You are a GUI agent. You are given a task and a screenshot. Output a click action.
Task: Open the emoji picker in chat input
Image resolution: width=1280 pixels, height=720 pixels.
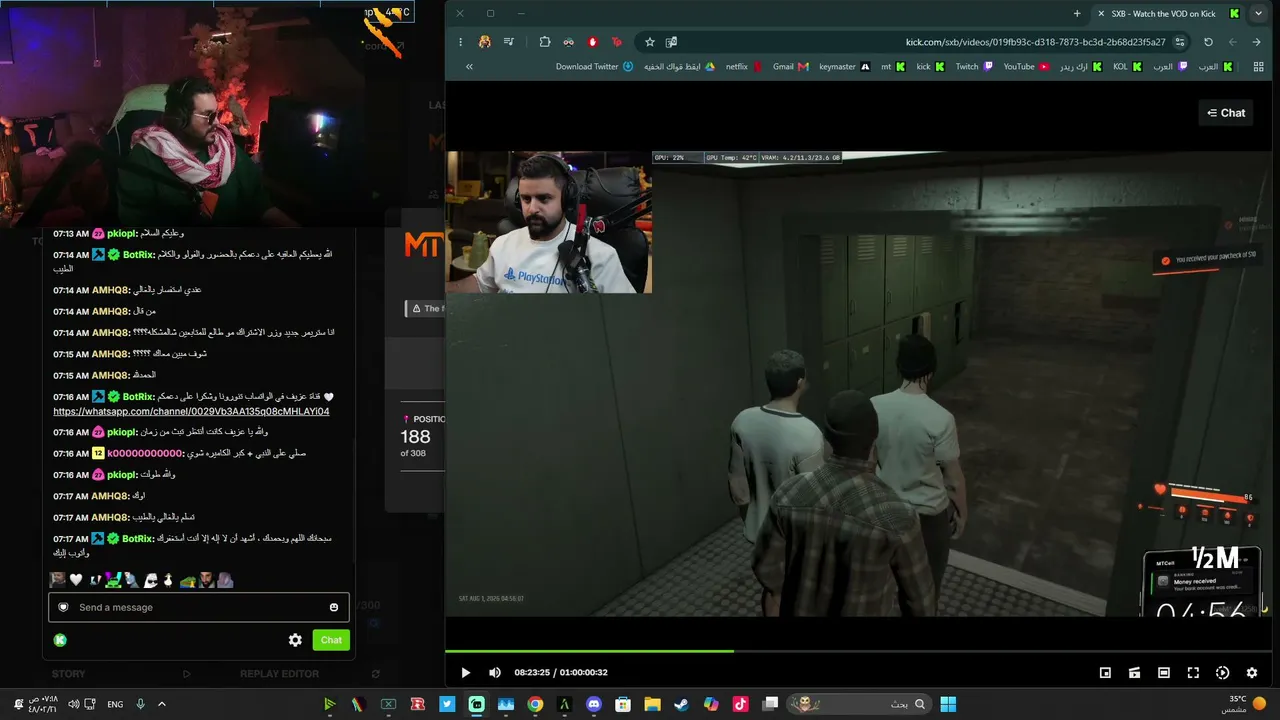coord(334,607)
